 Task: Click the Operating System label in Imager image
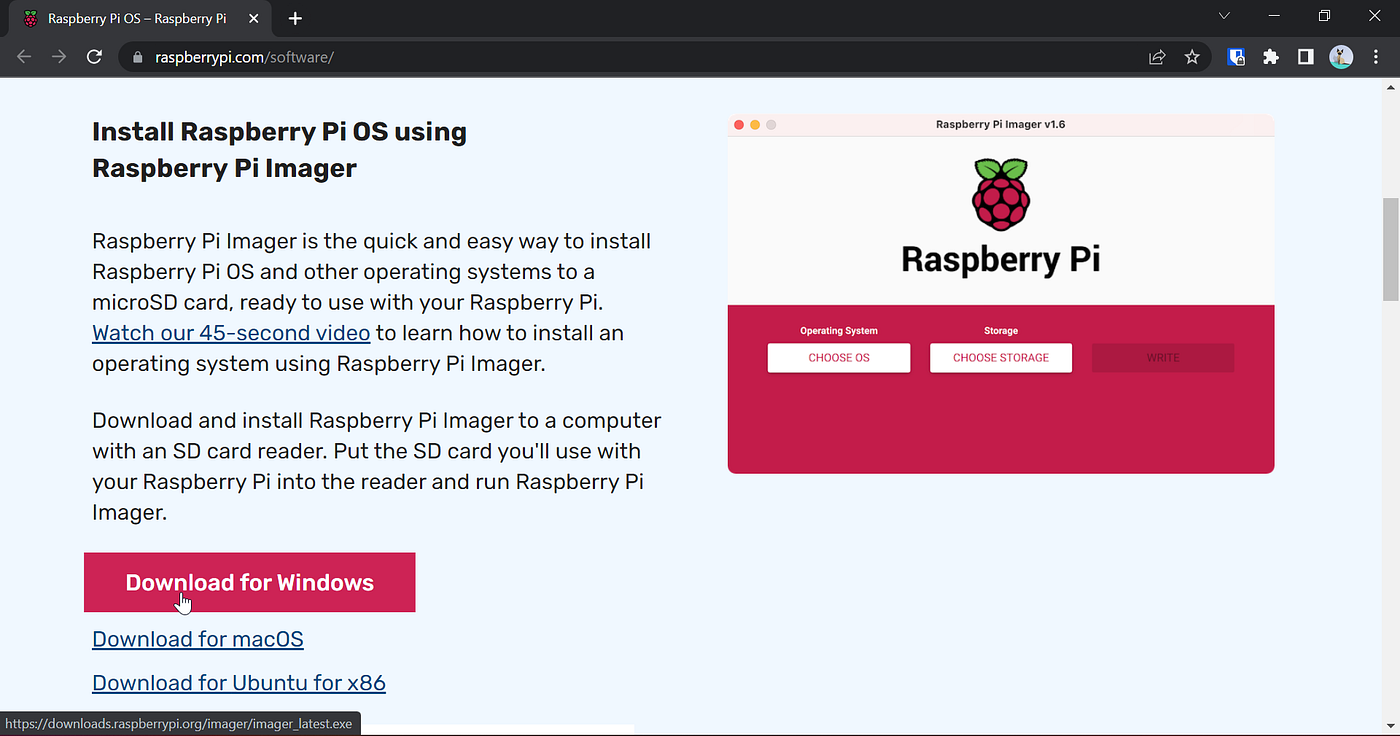(x=839, y=331)
